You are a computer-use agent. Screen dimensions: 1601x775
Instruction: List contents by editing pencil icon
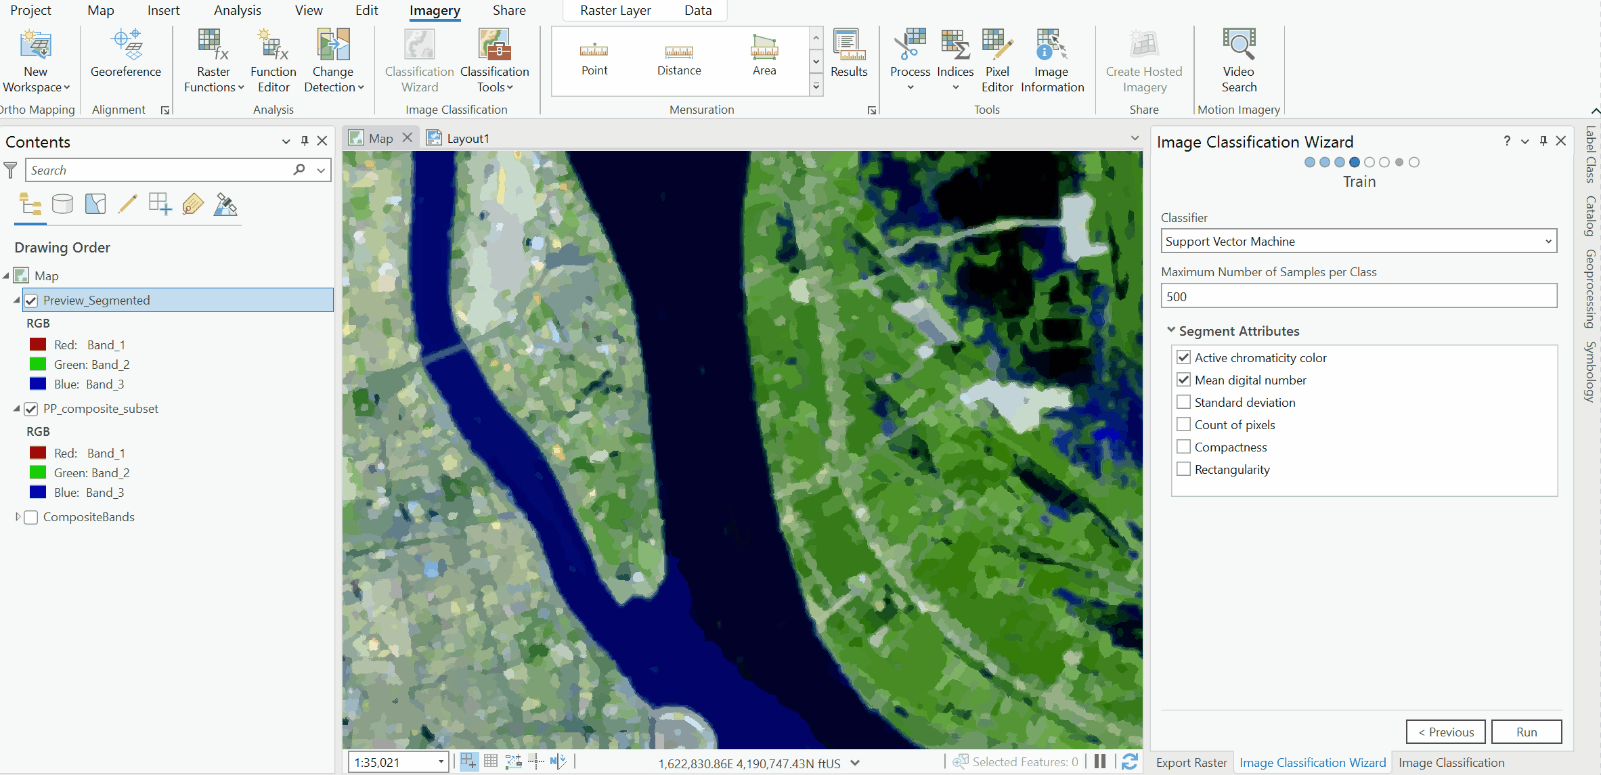[127, 205]
